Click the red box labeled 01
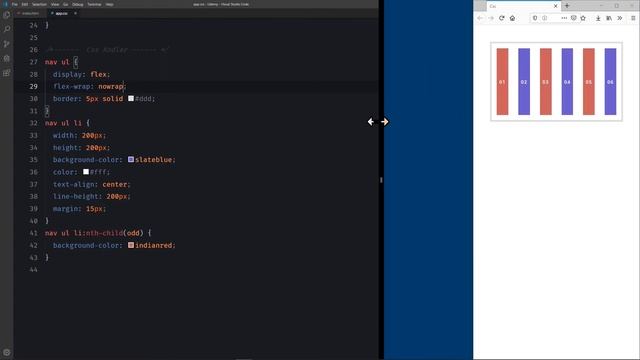Image resolution: width=640 pixels, height=360 pixels. pos(502,82)
